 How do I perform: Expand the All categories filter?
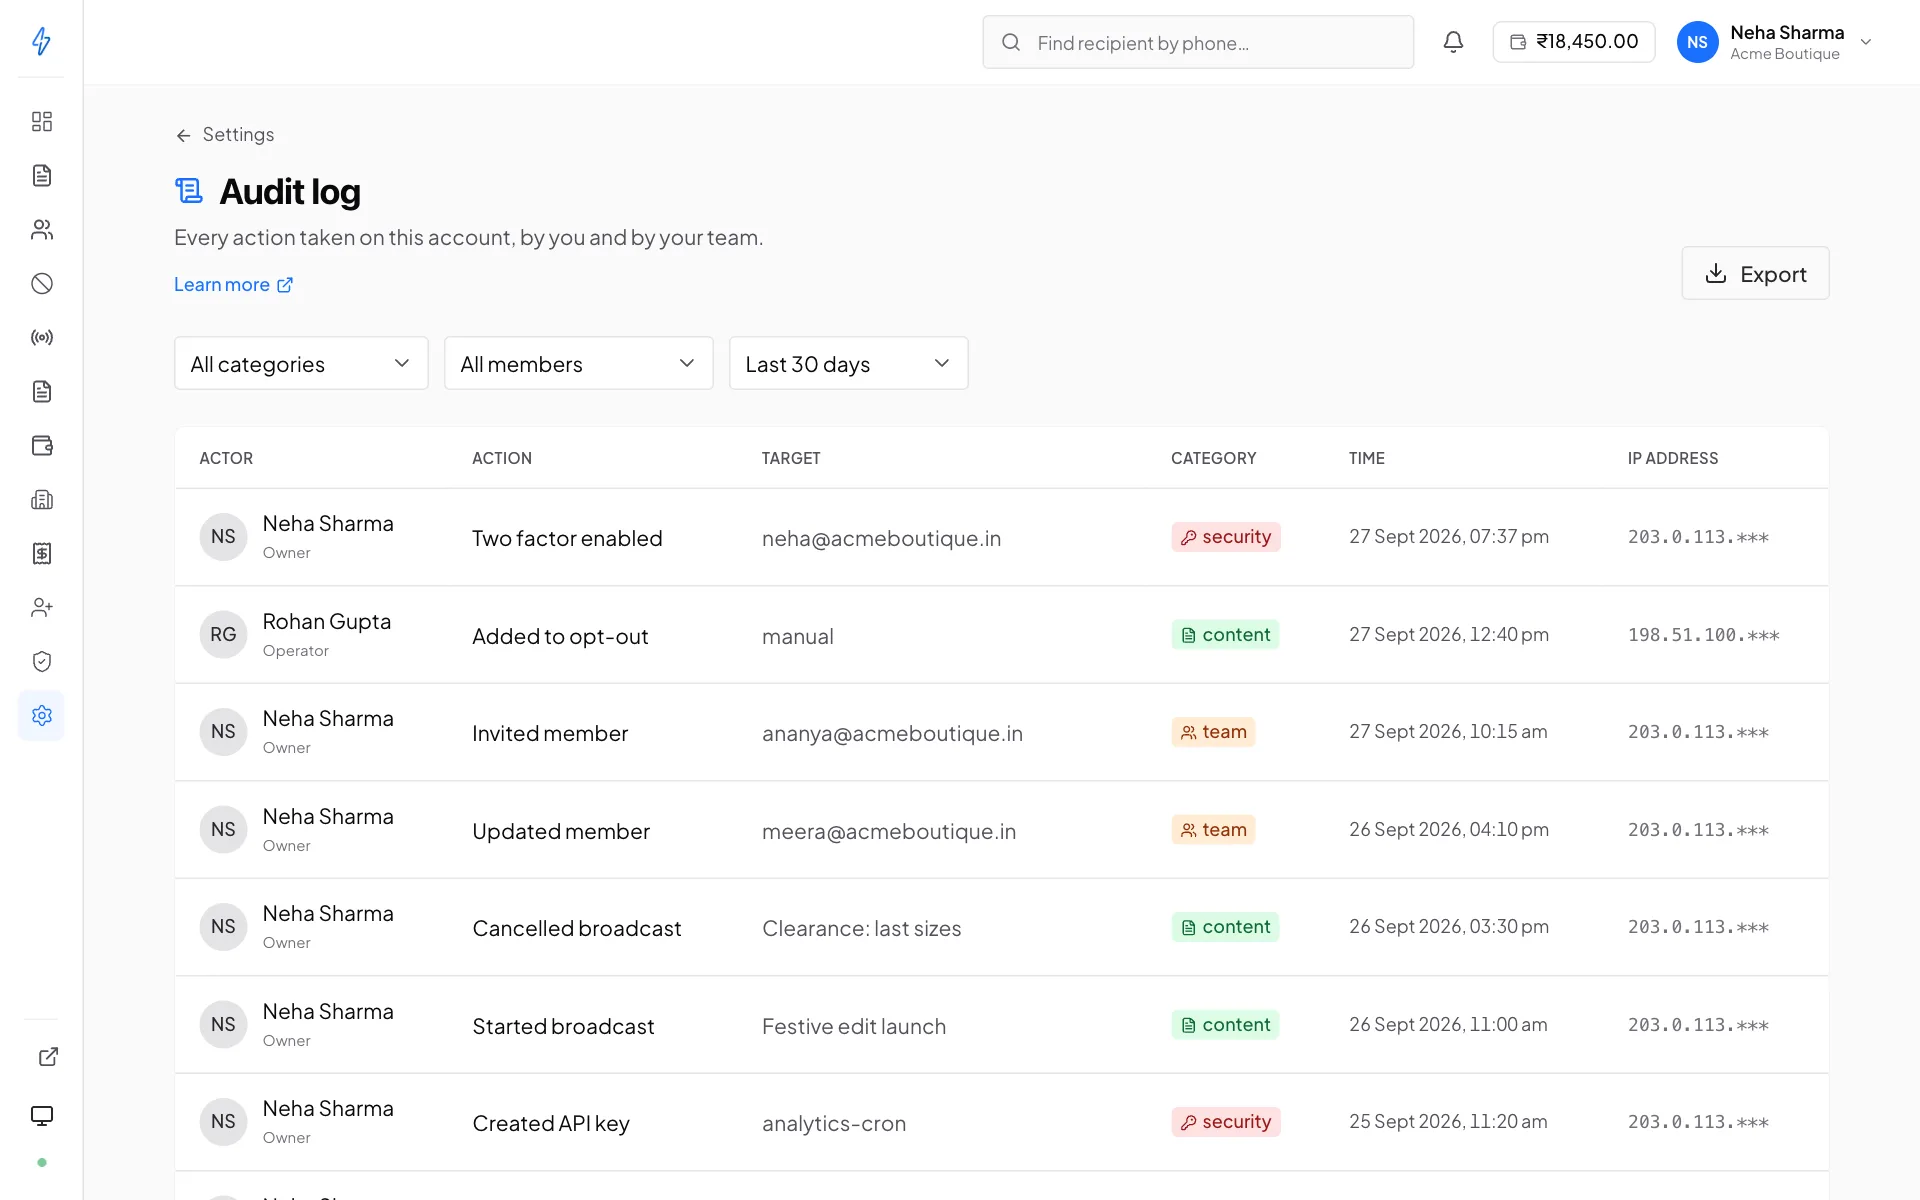(x=301, y=363)
